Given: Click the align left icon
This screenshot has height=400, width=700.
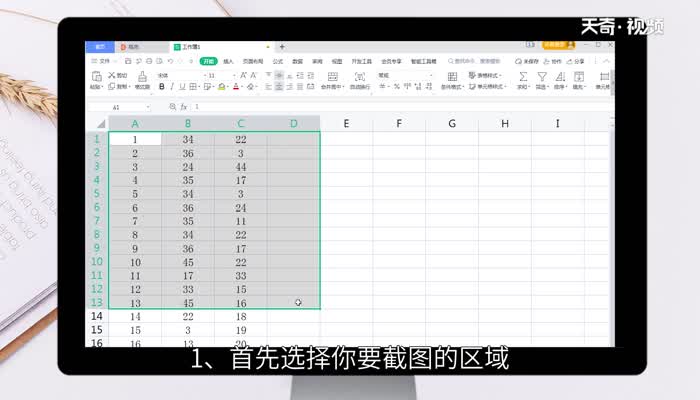Looking at the screenshot, I should (x=268, y=87).
